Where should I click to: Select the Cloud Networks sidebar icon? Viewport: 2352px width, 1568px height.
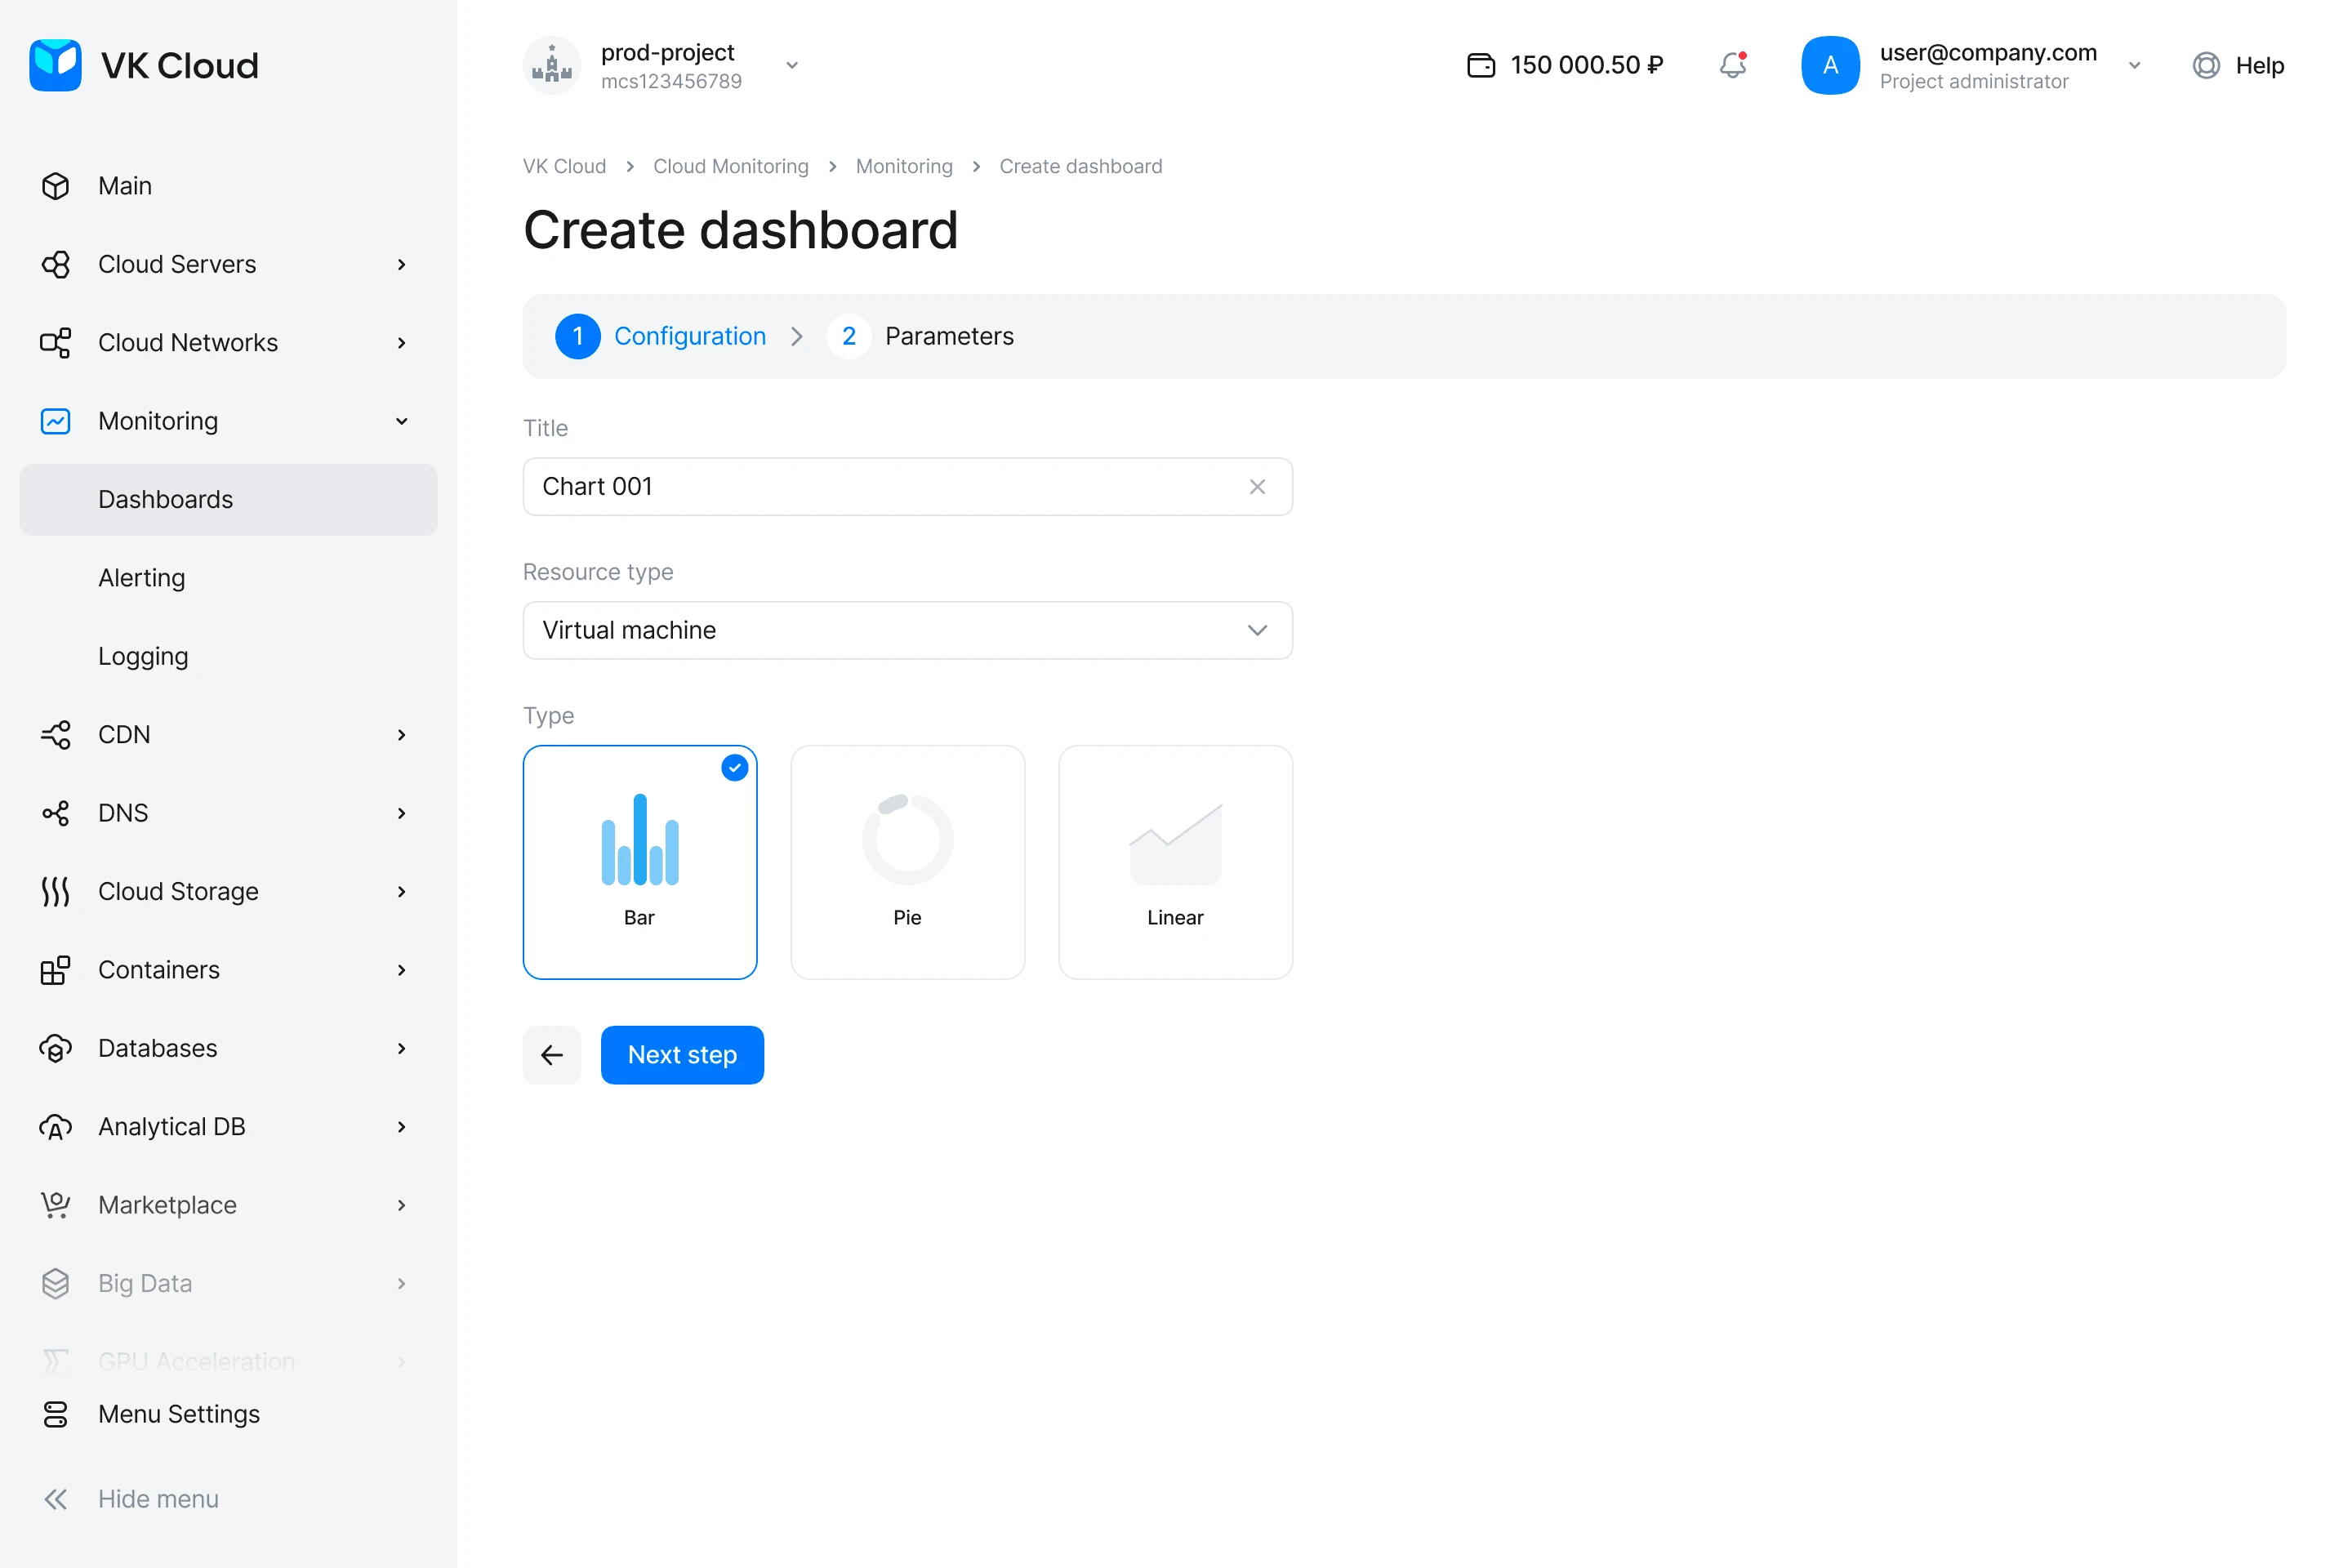55,342
